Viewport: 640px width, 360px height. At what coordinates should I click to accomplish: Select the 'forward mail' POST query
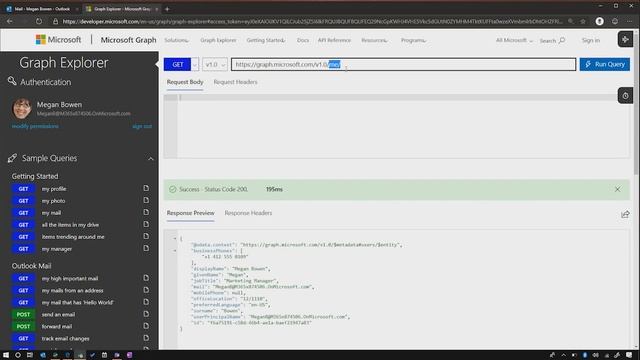(x=57, y=327)
